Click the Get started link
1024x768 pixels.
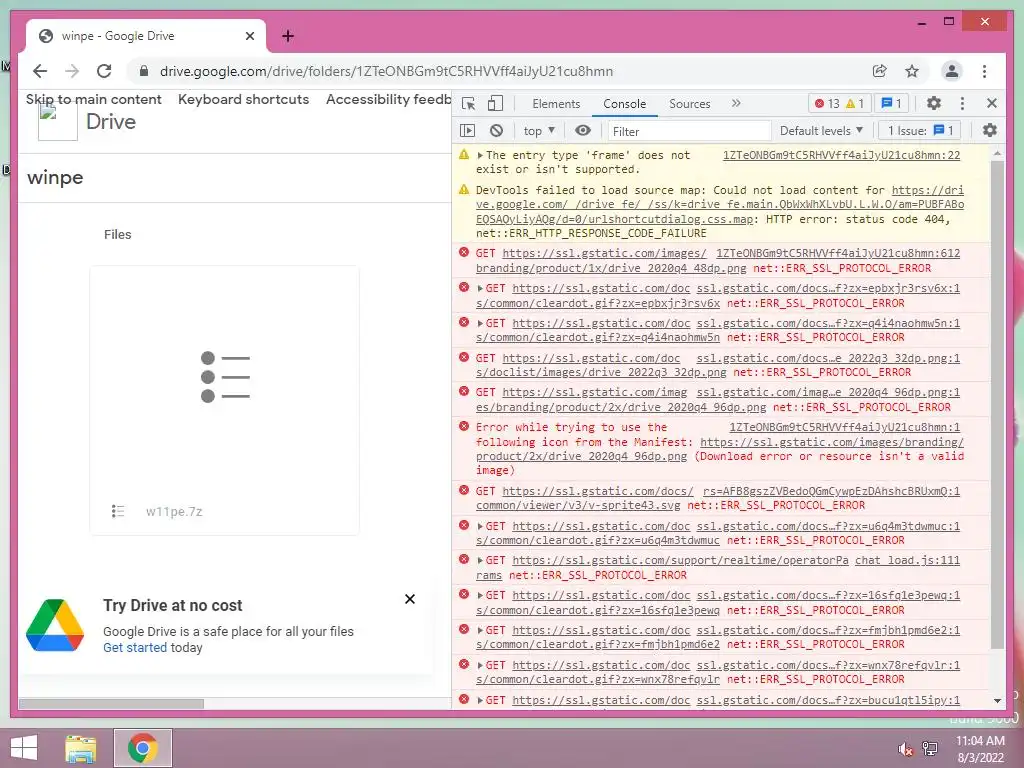135,647
